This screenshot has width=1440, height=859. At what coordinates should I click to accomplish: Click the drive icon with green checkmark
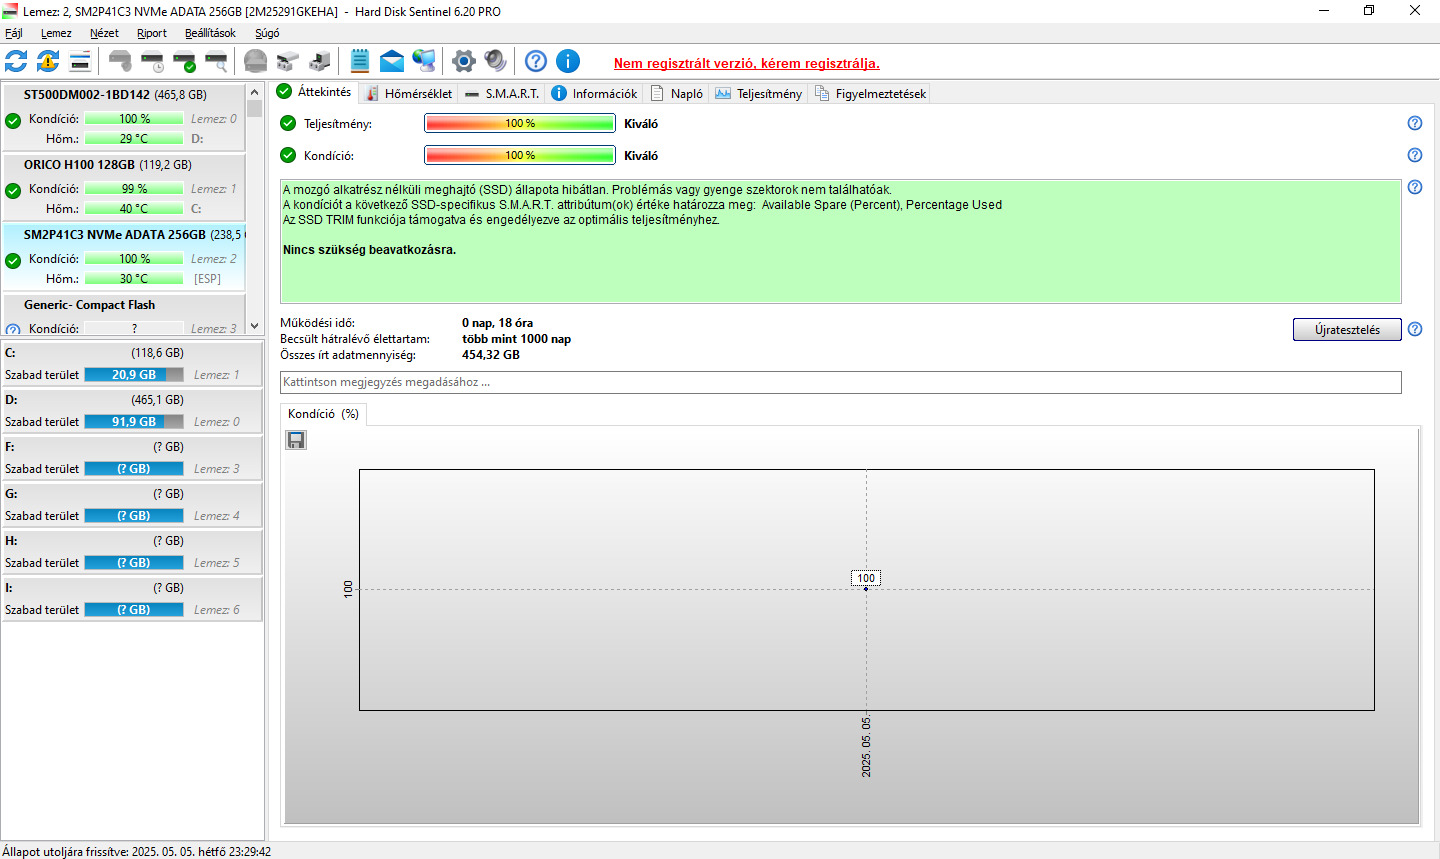[184, 61]
